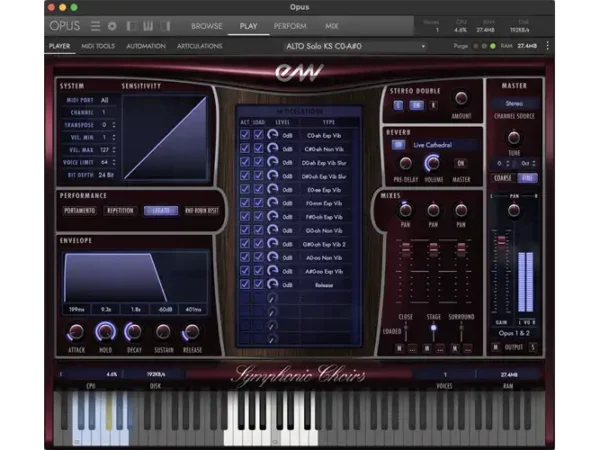The width and height of the screenshot is (600, 450).
Task: Toggle LOAD checkbox for C#0-ah Non Vib
Action: coord(259,148)
